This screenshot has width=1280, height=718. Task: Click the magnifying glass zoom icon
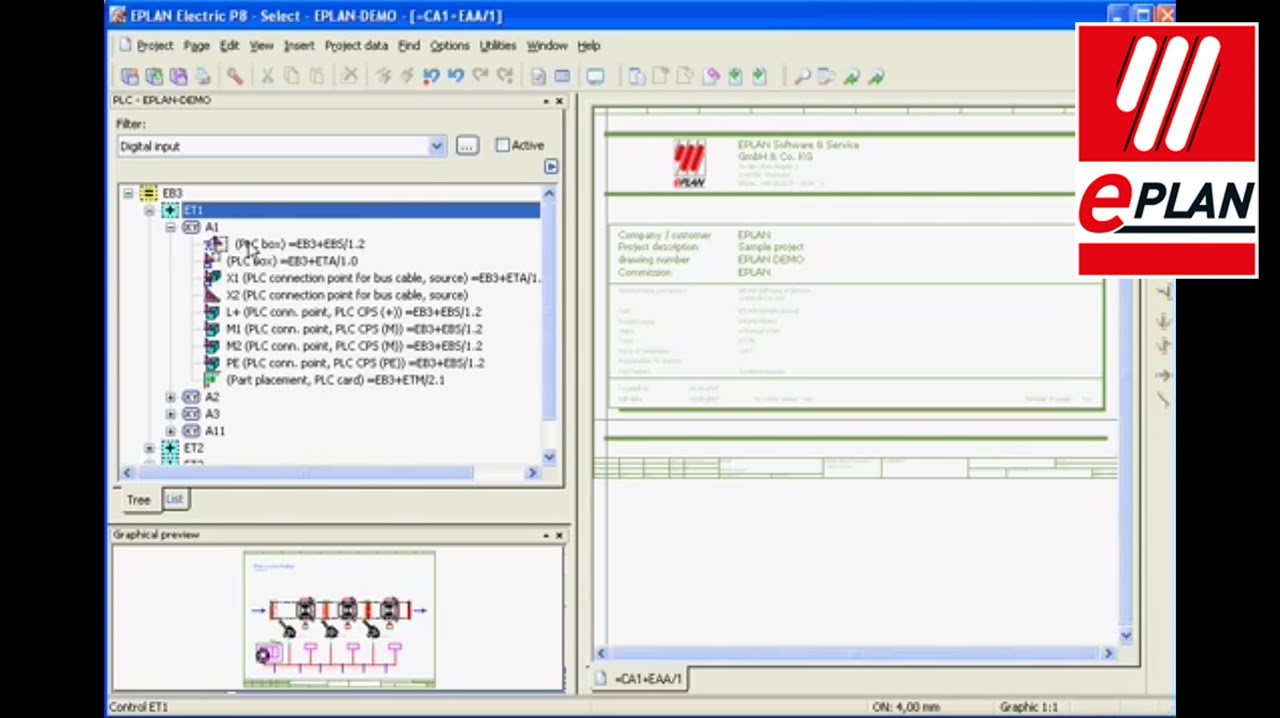(x=802, y=76)
